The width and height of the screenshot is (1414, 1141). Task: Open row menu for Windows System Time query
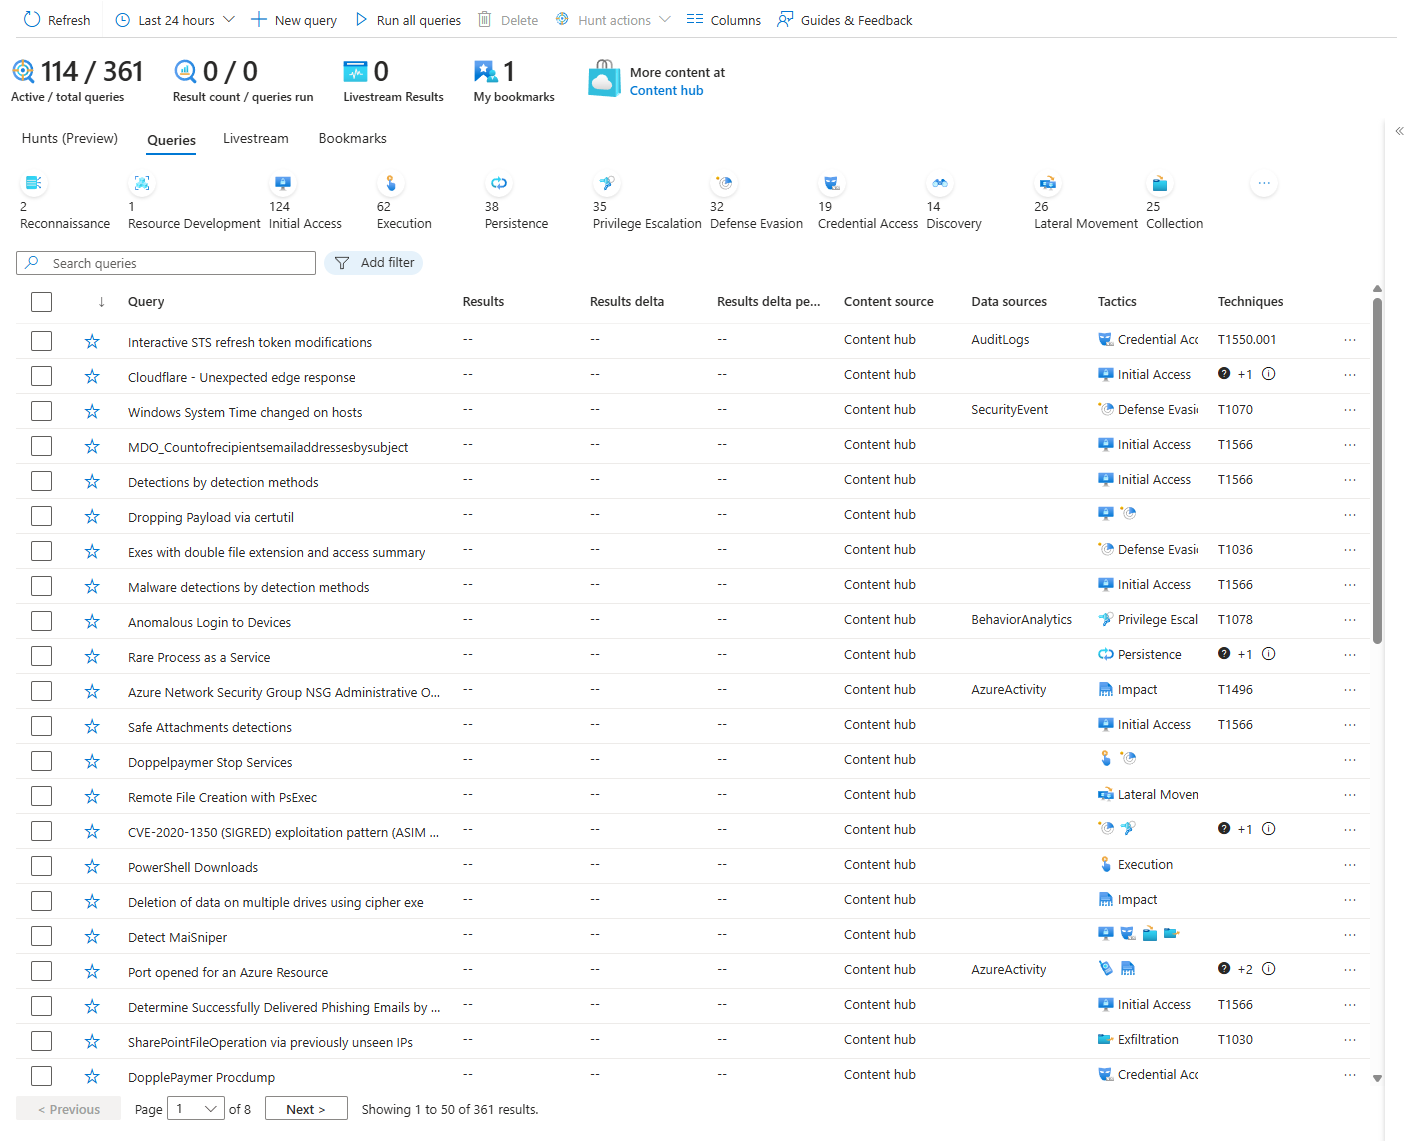(1350, 410)
